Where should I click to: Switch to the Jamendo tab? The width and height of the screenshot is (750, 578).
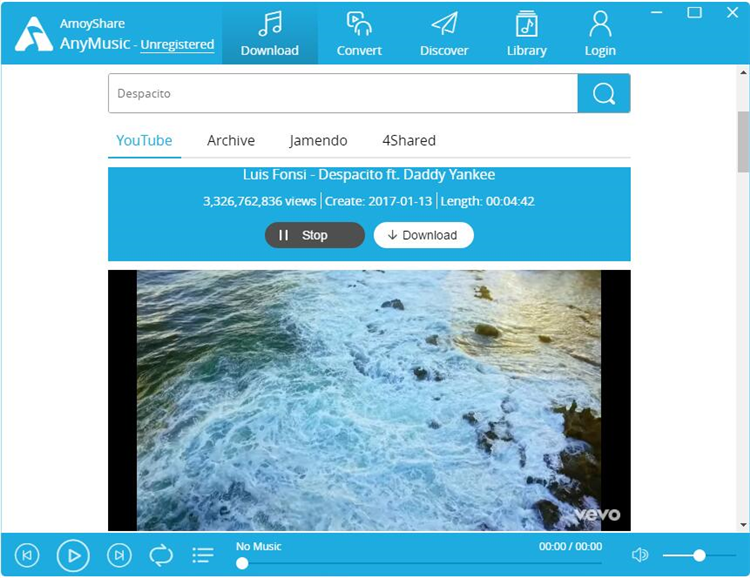tap(318, 141)
